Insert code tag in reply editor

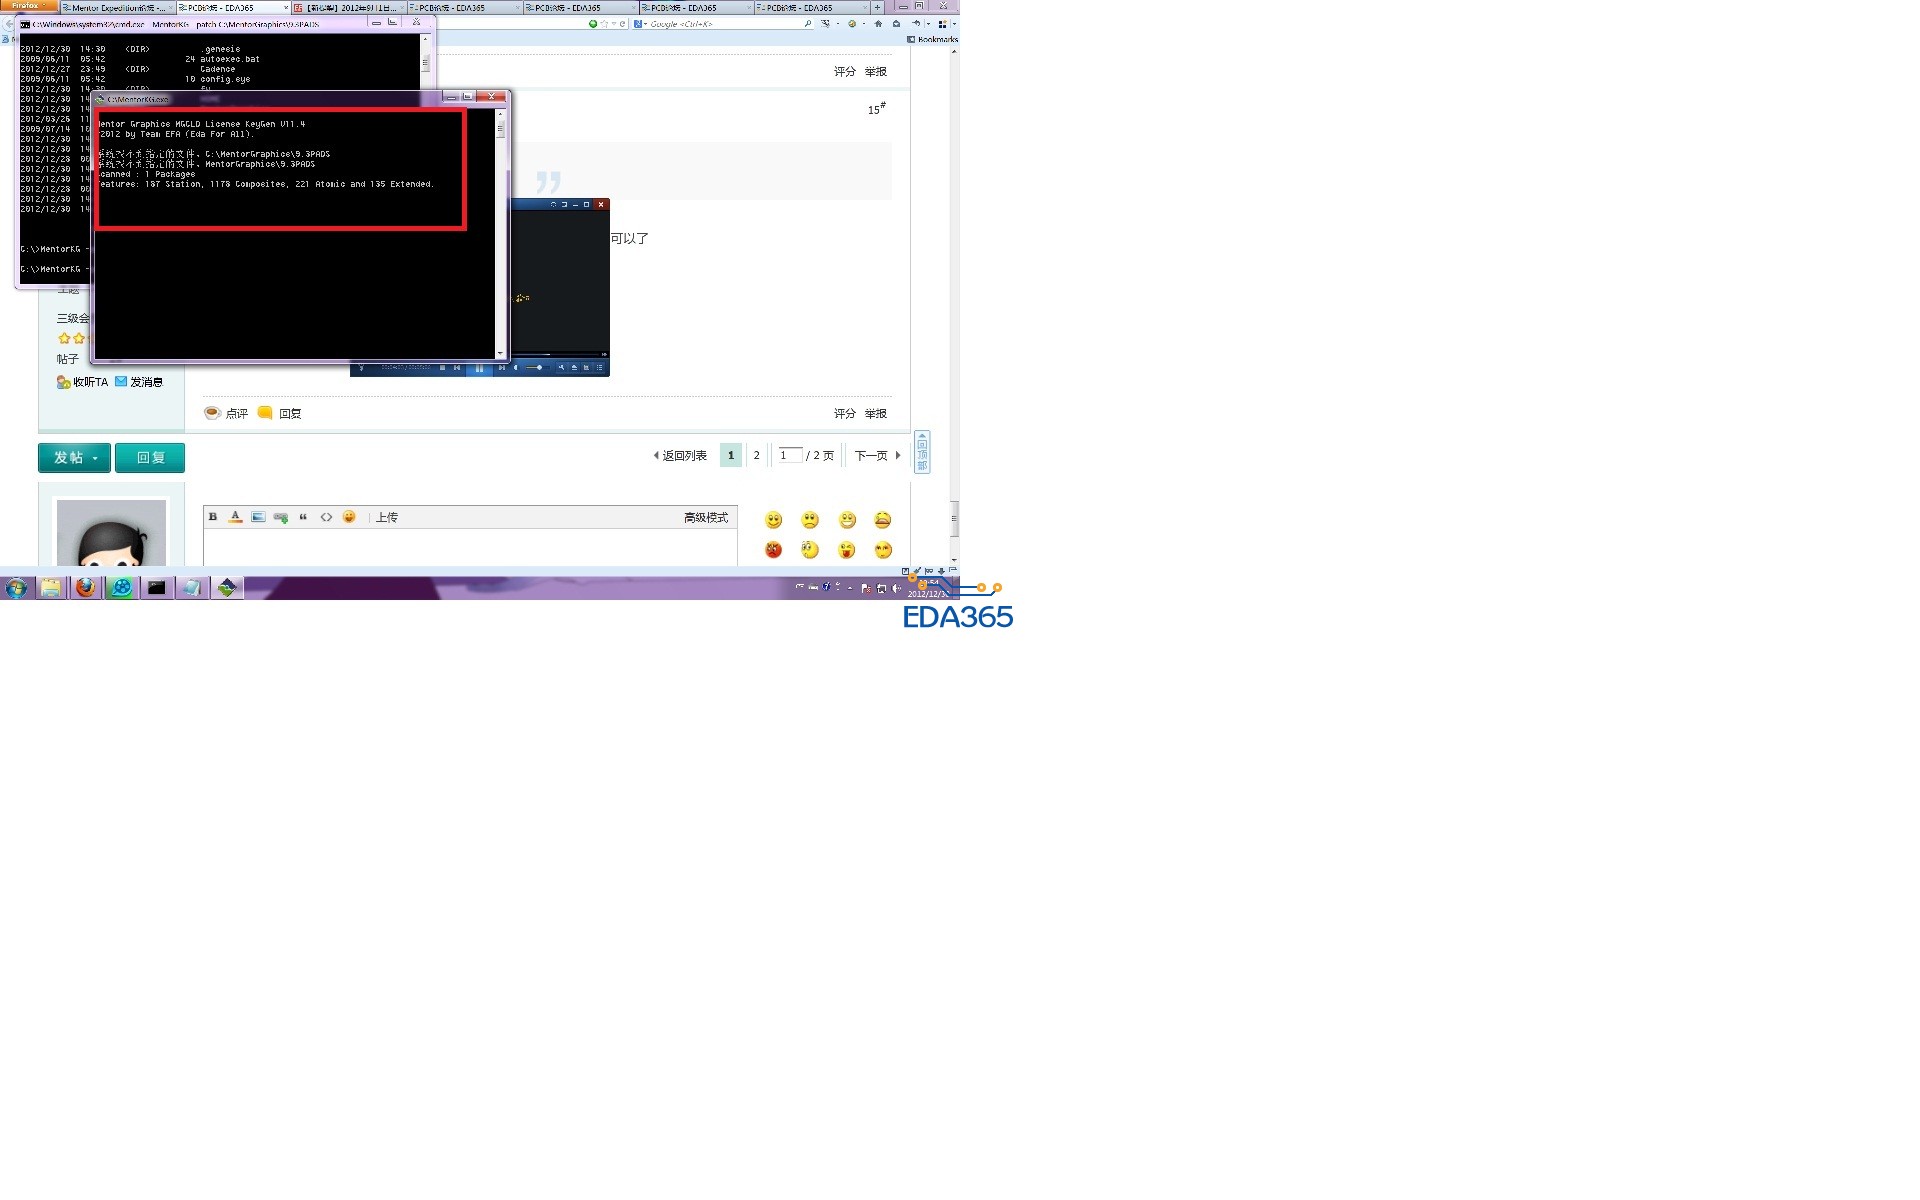326,517
